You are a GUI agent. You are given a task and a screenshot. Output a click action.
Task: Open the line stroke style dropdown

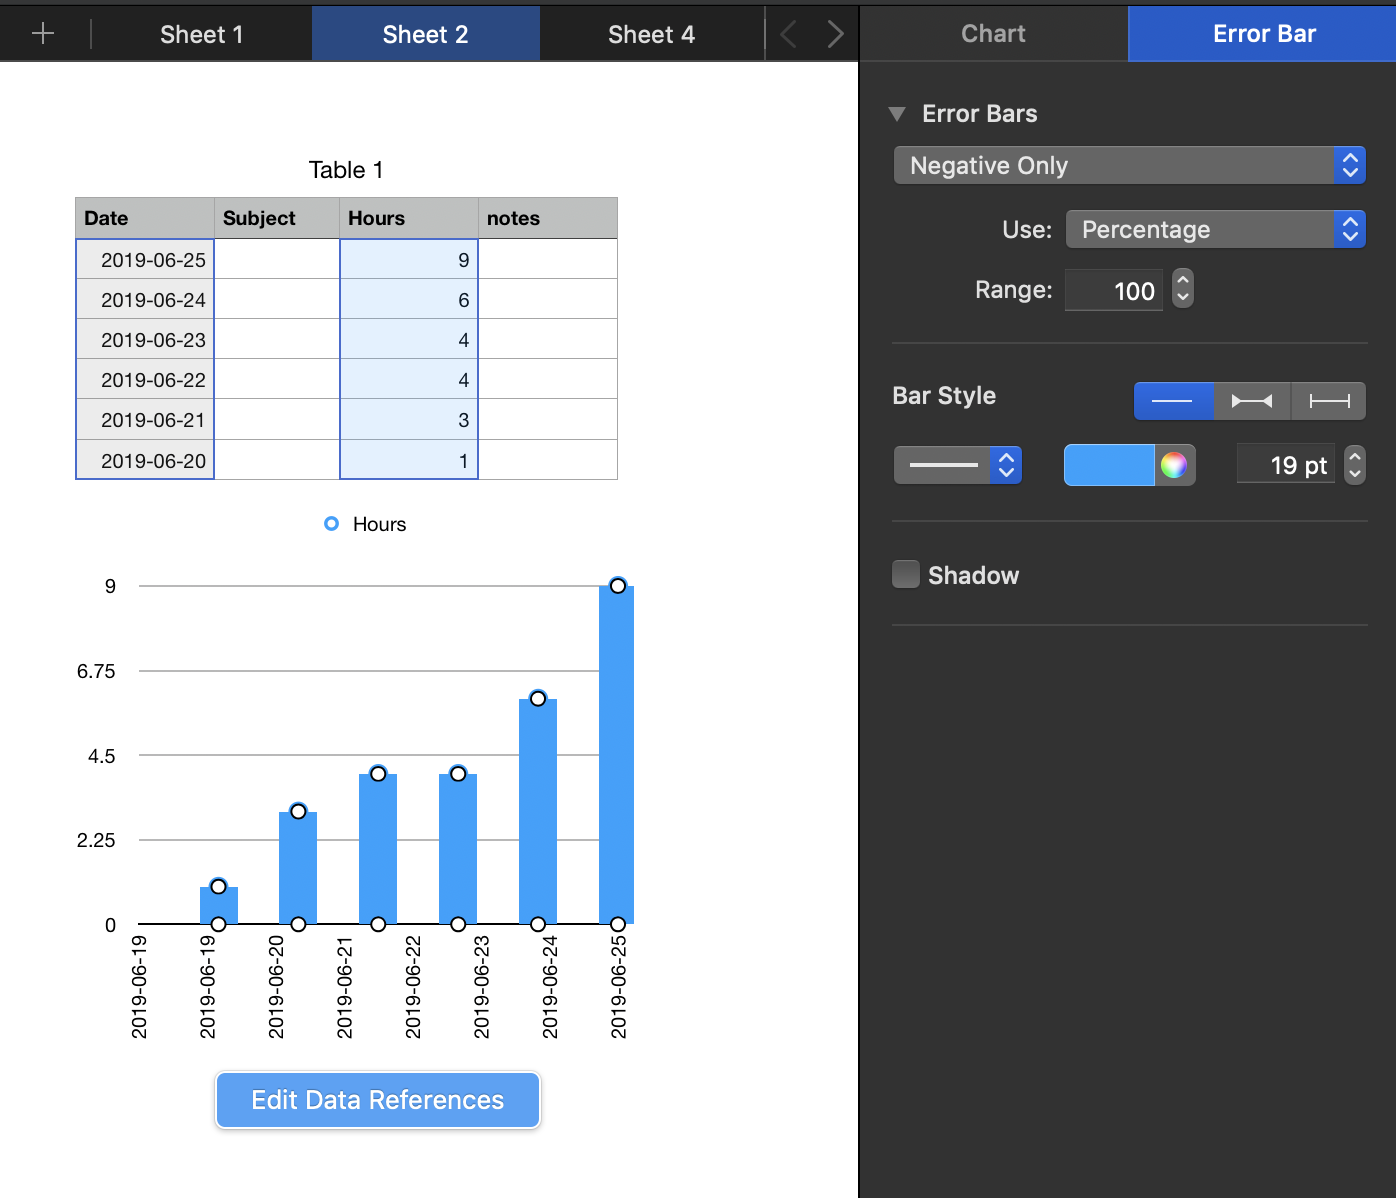pos(957,465)
